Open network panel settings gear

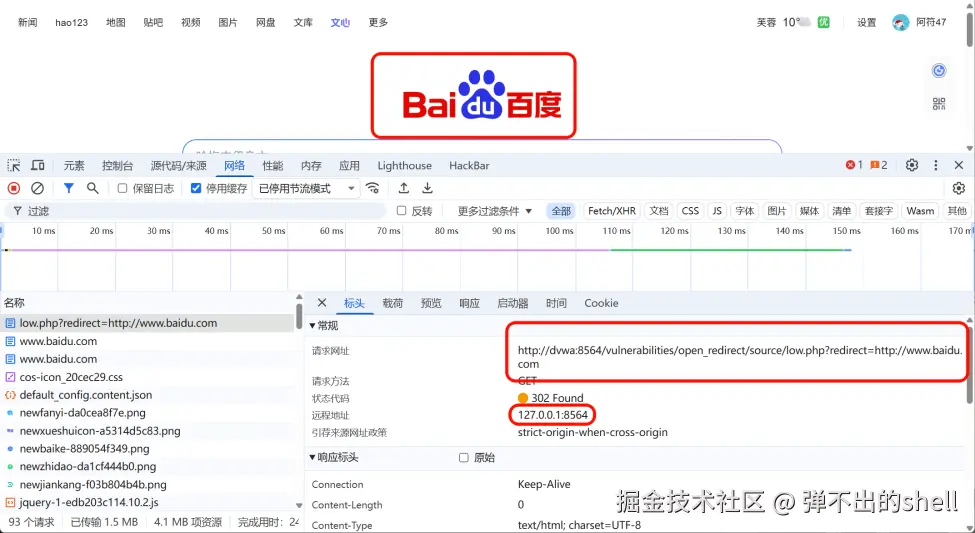click(x=959, y=188)
